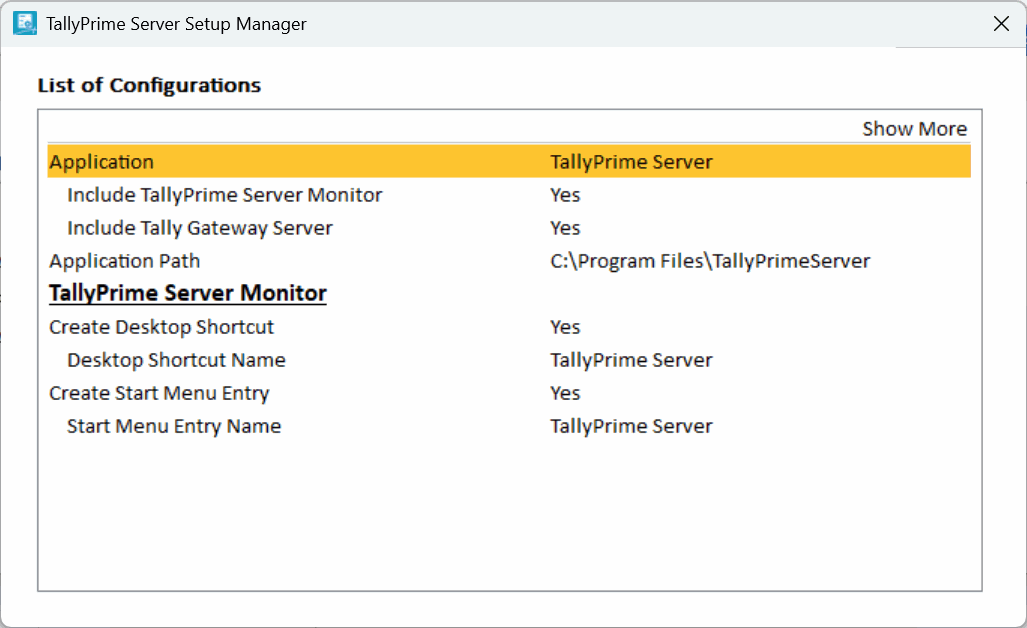Viewport: 1027px width, 628px height.
Task: Edit the Desktop Shortcut Name value field
Action: pos(631,360)
